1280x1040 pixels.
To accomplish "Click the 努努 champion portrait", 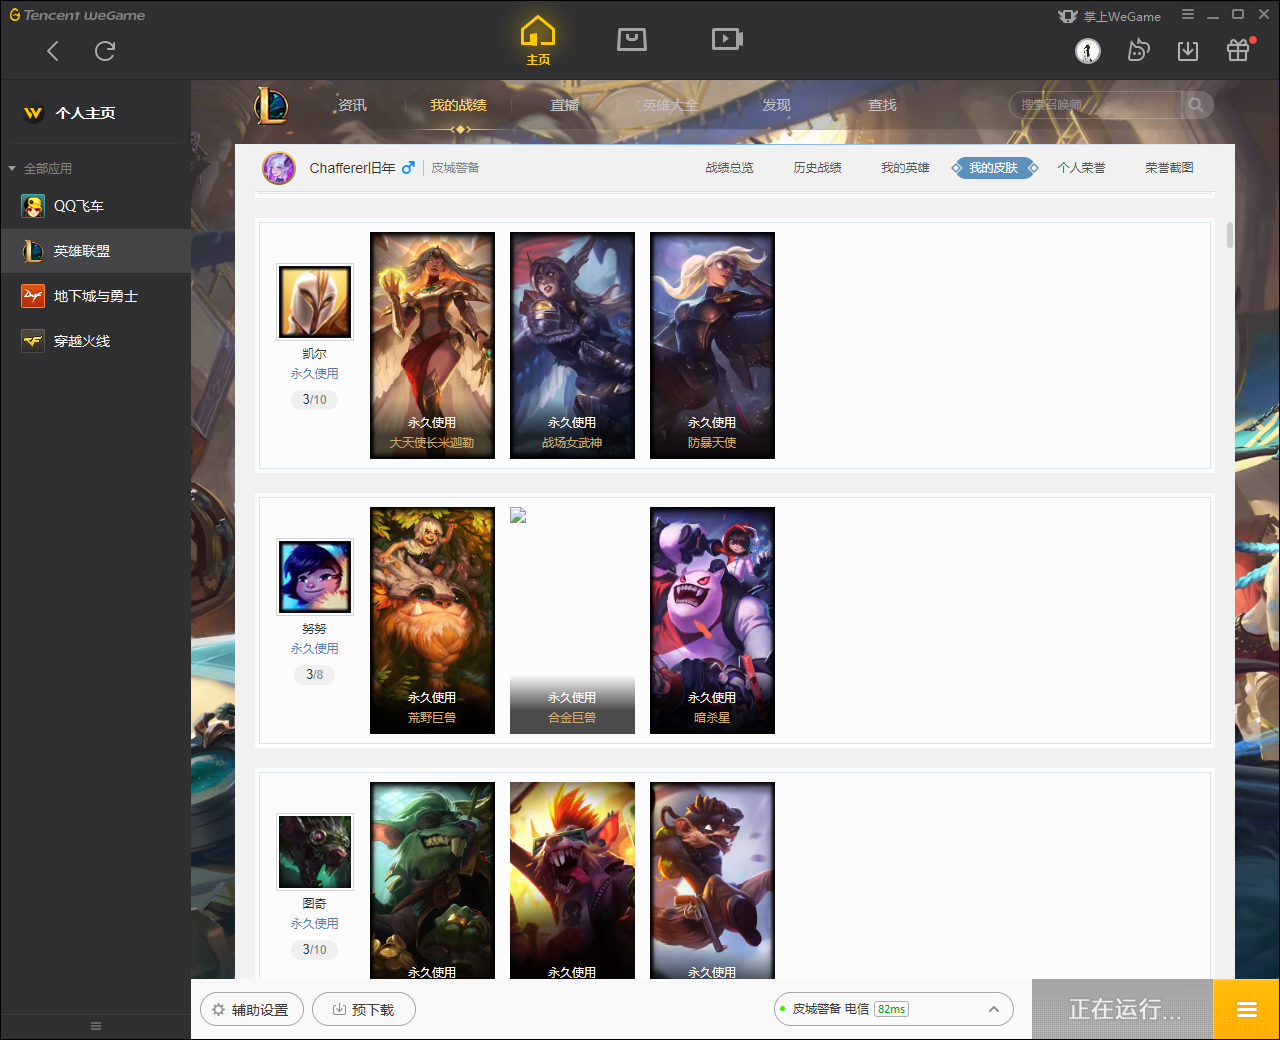I will pos(315,577).
